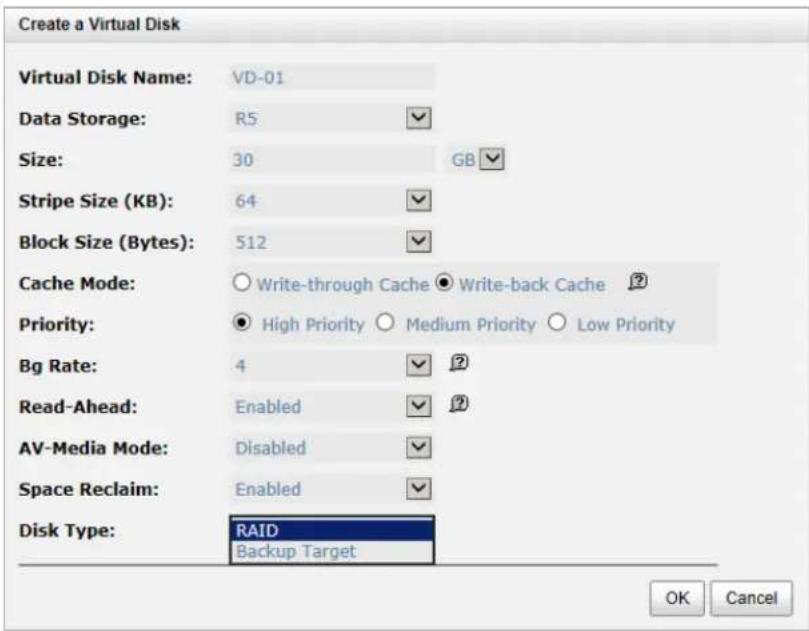Select RAID in Disk Type list
The width and height of the screenshot is (809, 631).
coord(332,530)
